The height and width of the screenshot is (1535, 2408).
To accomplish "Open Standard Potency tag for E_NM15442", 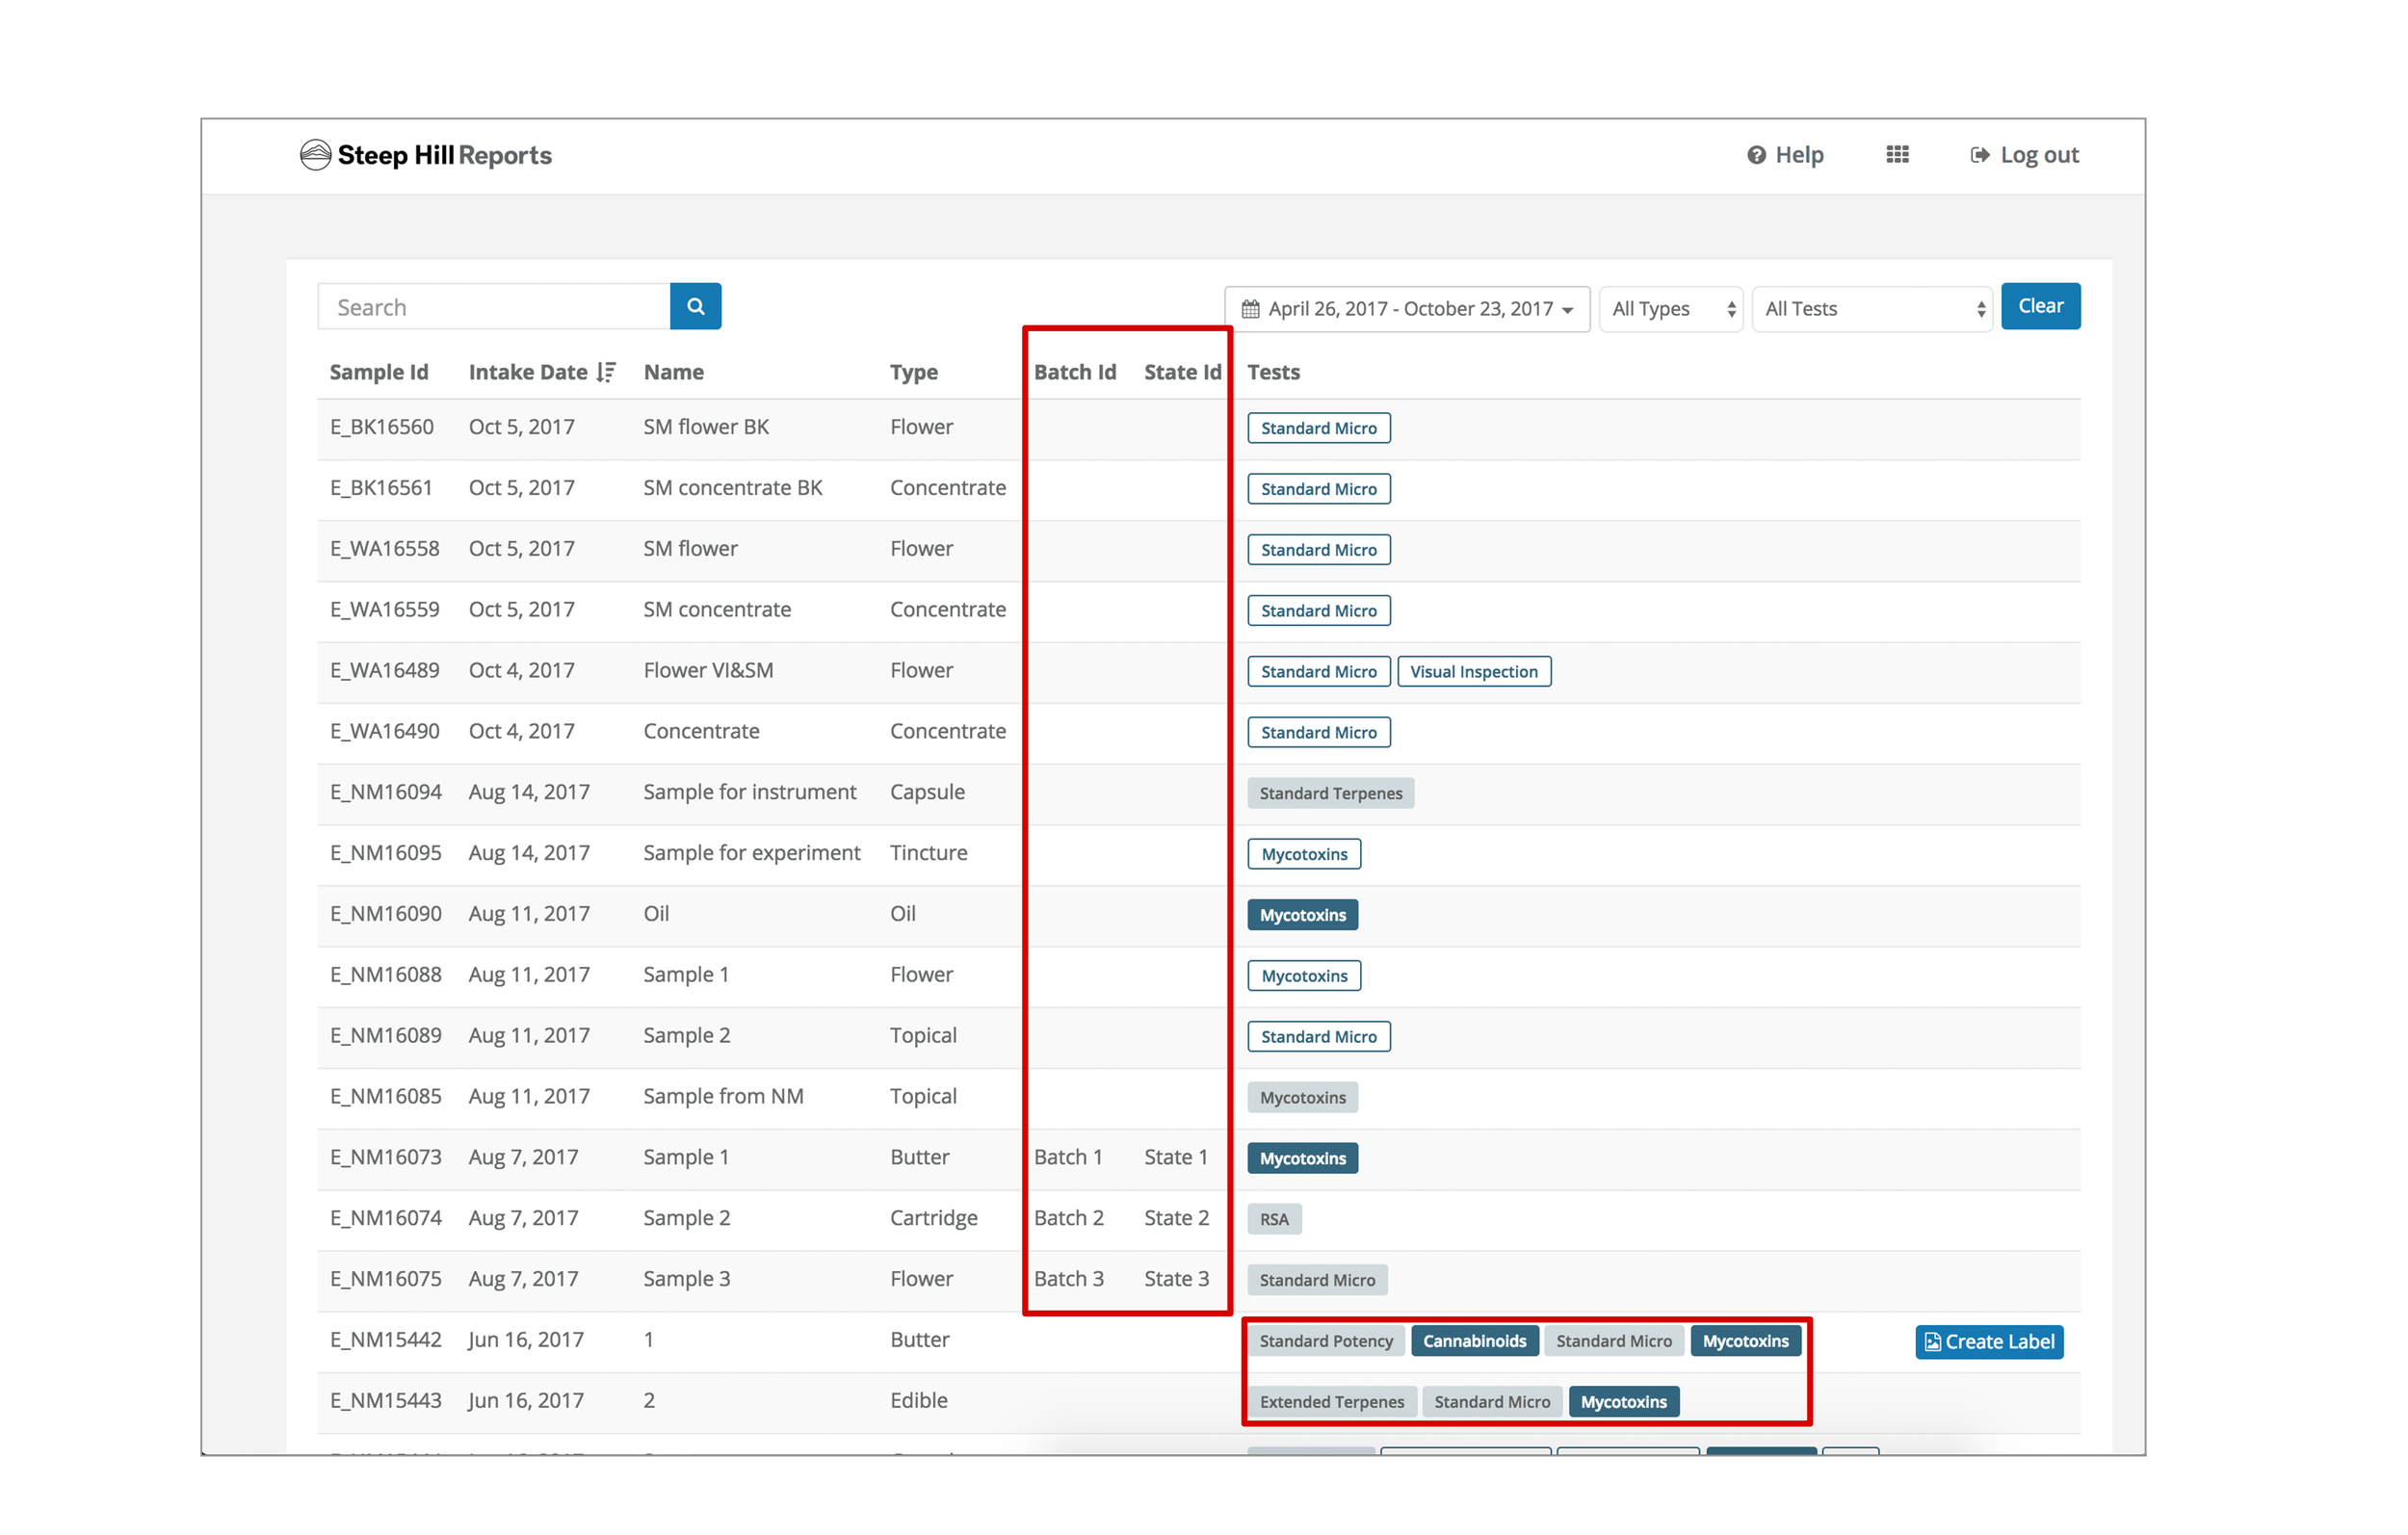I will (1326, 1341).
